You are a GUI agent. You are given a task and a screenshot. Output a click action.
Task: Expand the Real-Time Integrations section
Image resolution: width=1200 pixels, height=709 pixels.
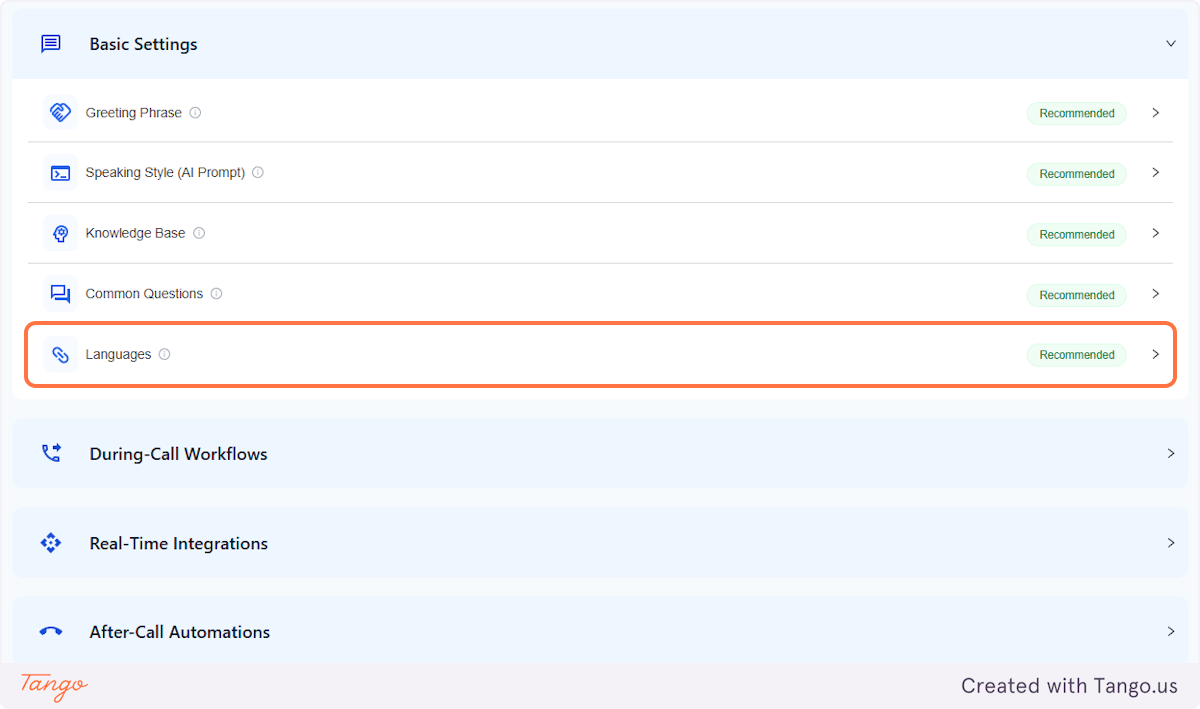pos(1170,542)
